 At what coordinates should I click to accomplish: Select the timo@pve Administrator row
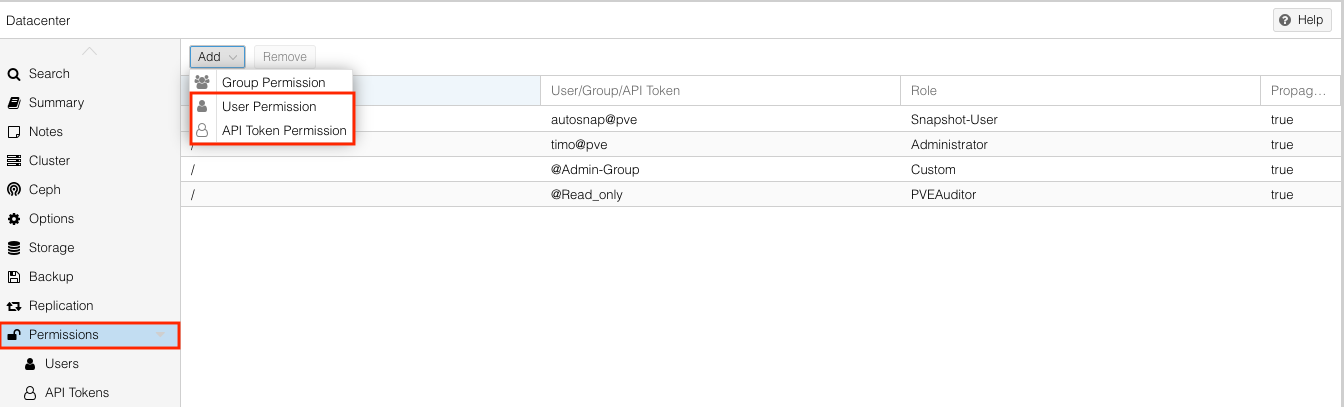click(x=760, y=145)
